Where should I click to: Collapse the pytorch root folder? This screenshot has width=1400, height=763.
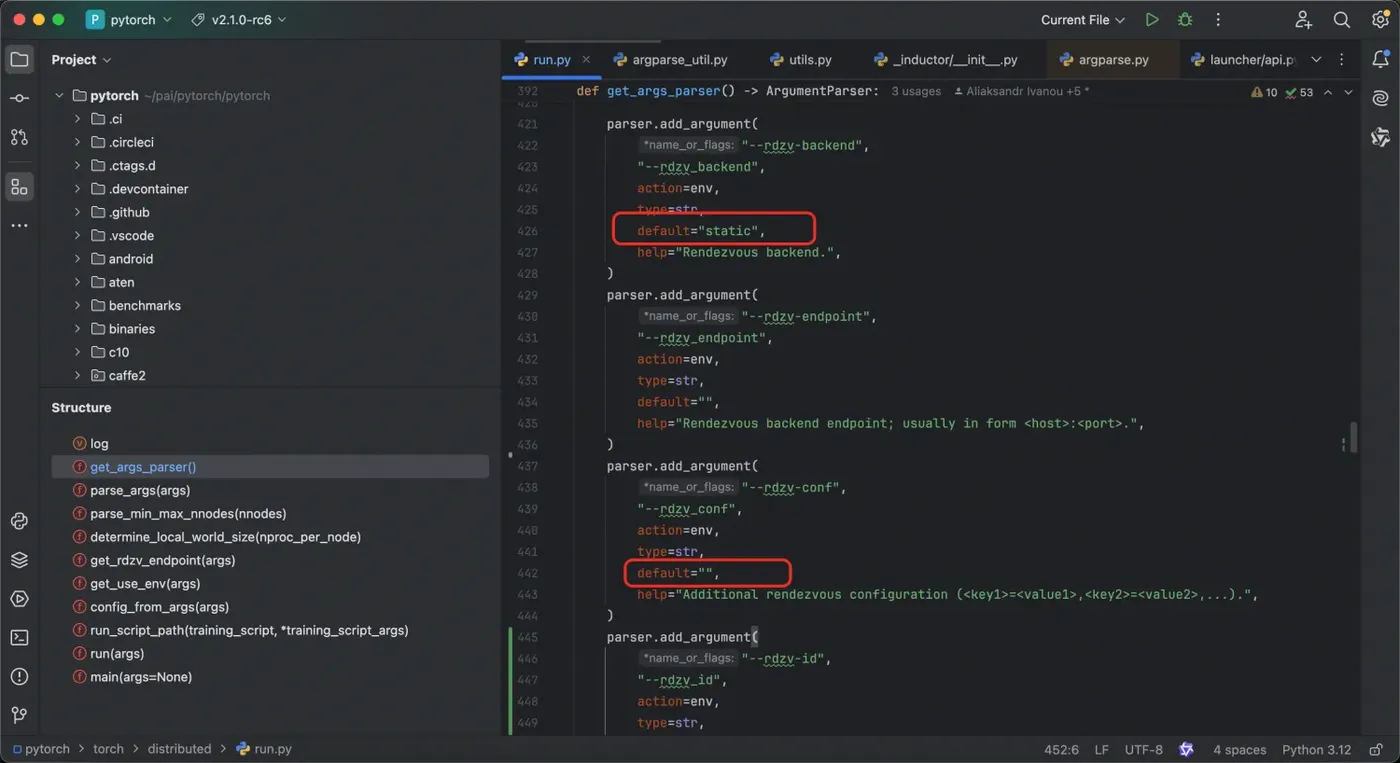59,96
